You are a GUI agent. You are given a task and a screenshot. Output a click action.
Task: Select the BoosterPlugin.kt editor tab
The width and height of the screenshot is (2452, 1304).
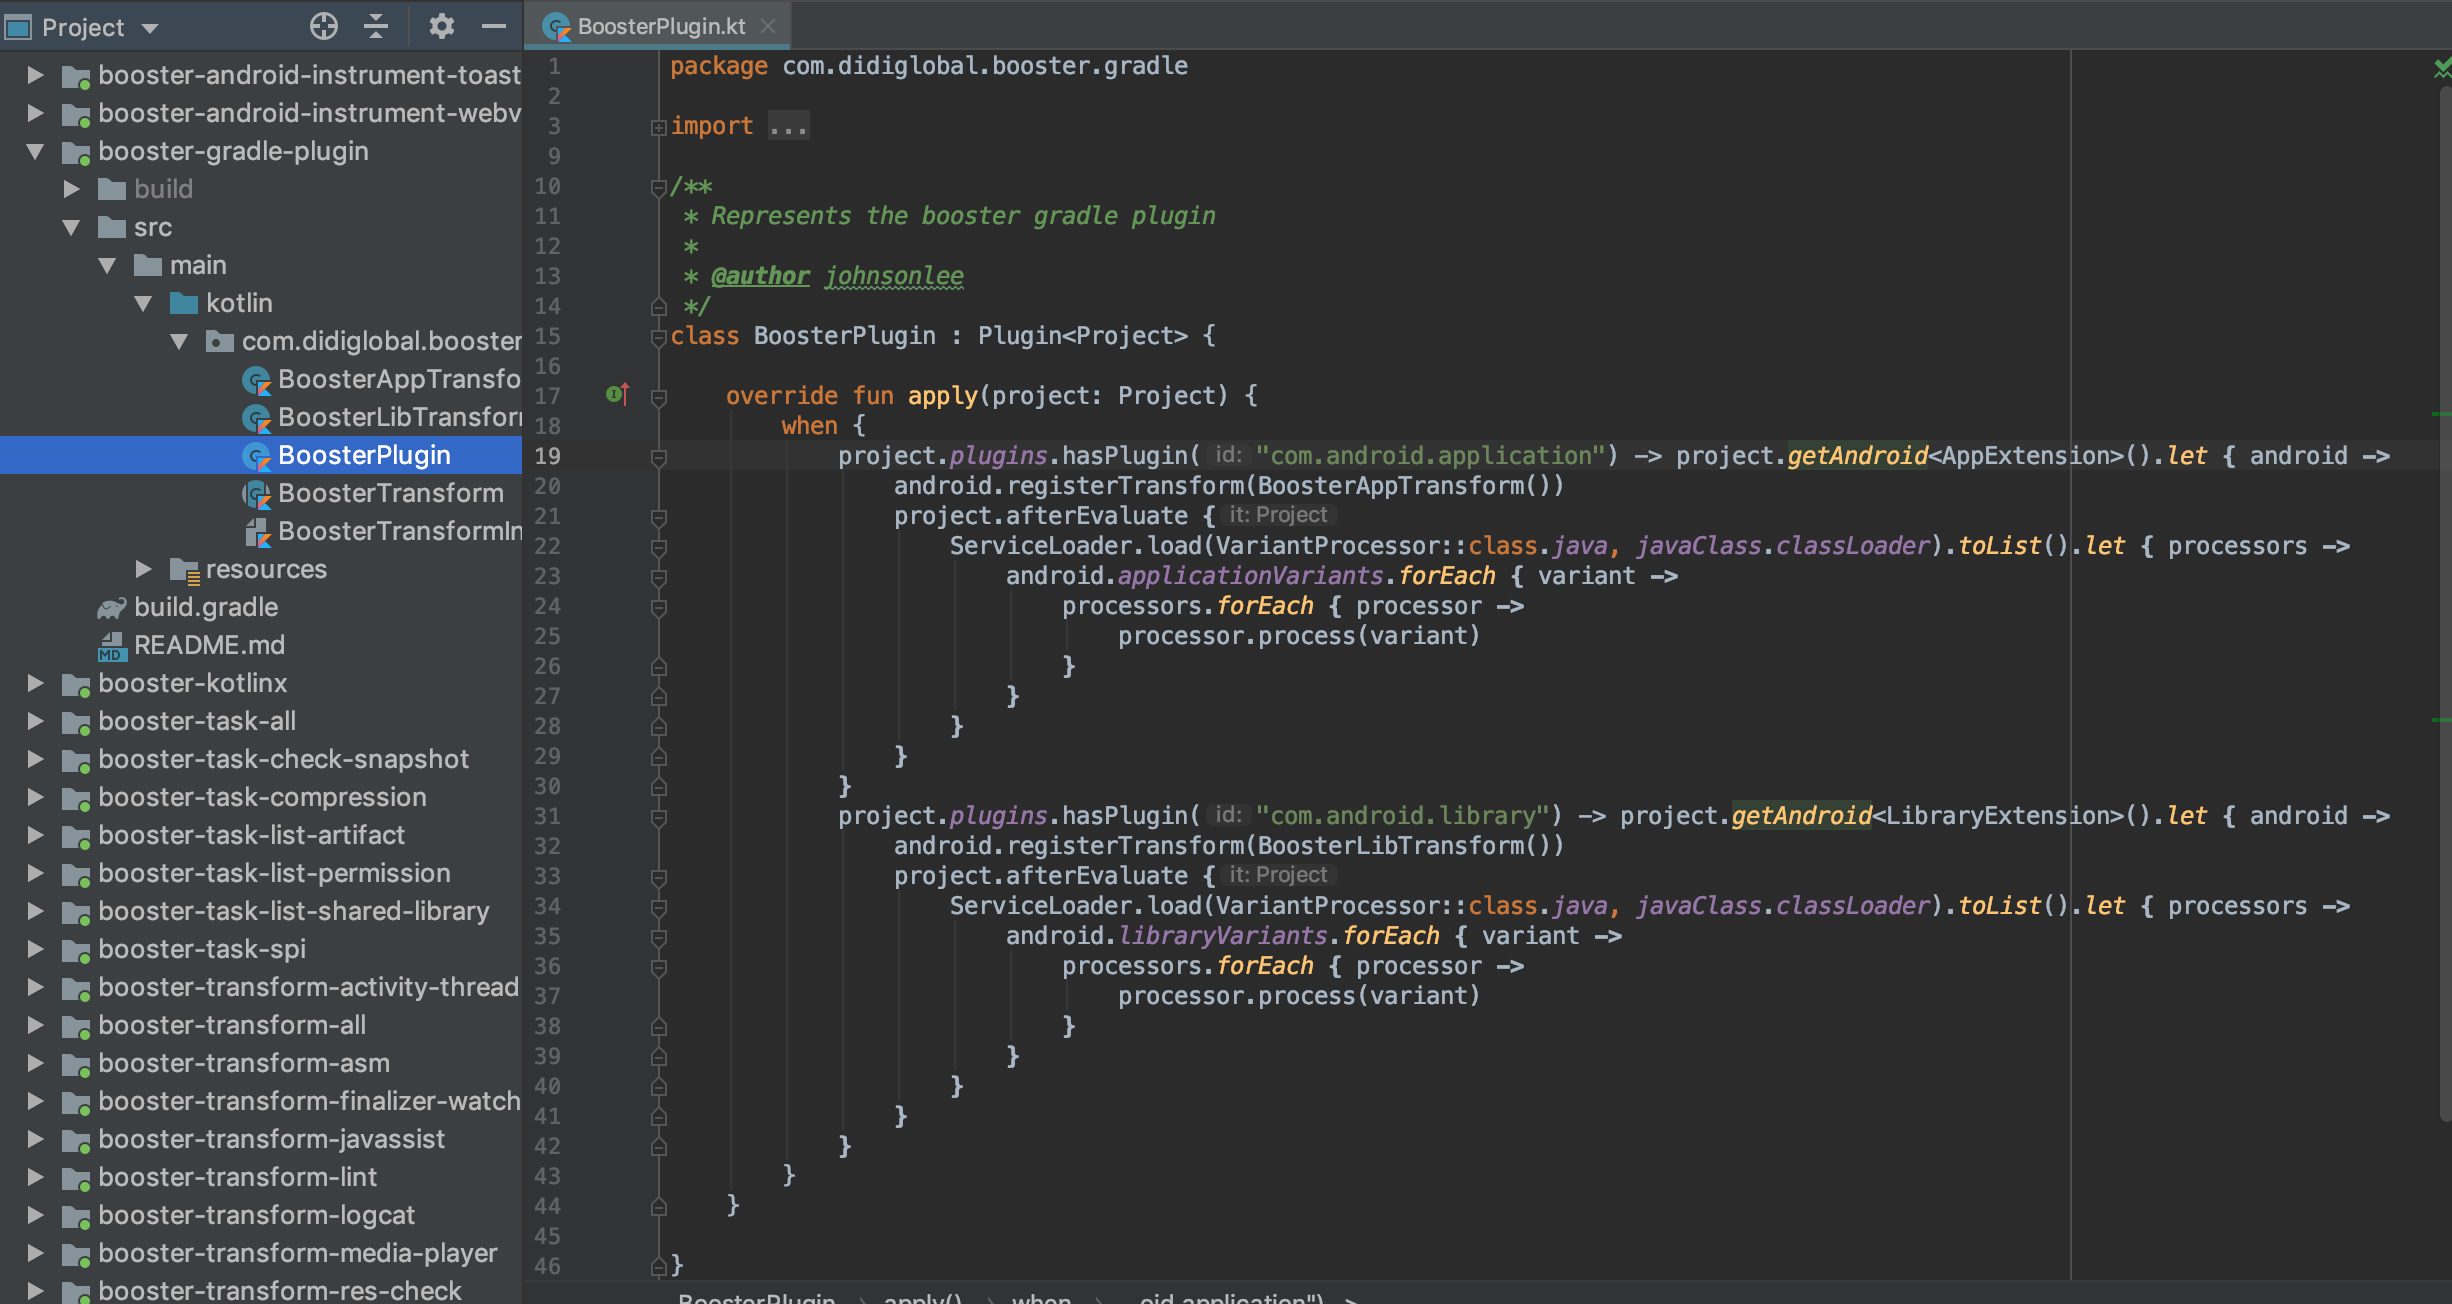pos(660,27)
